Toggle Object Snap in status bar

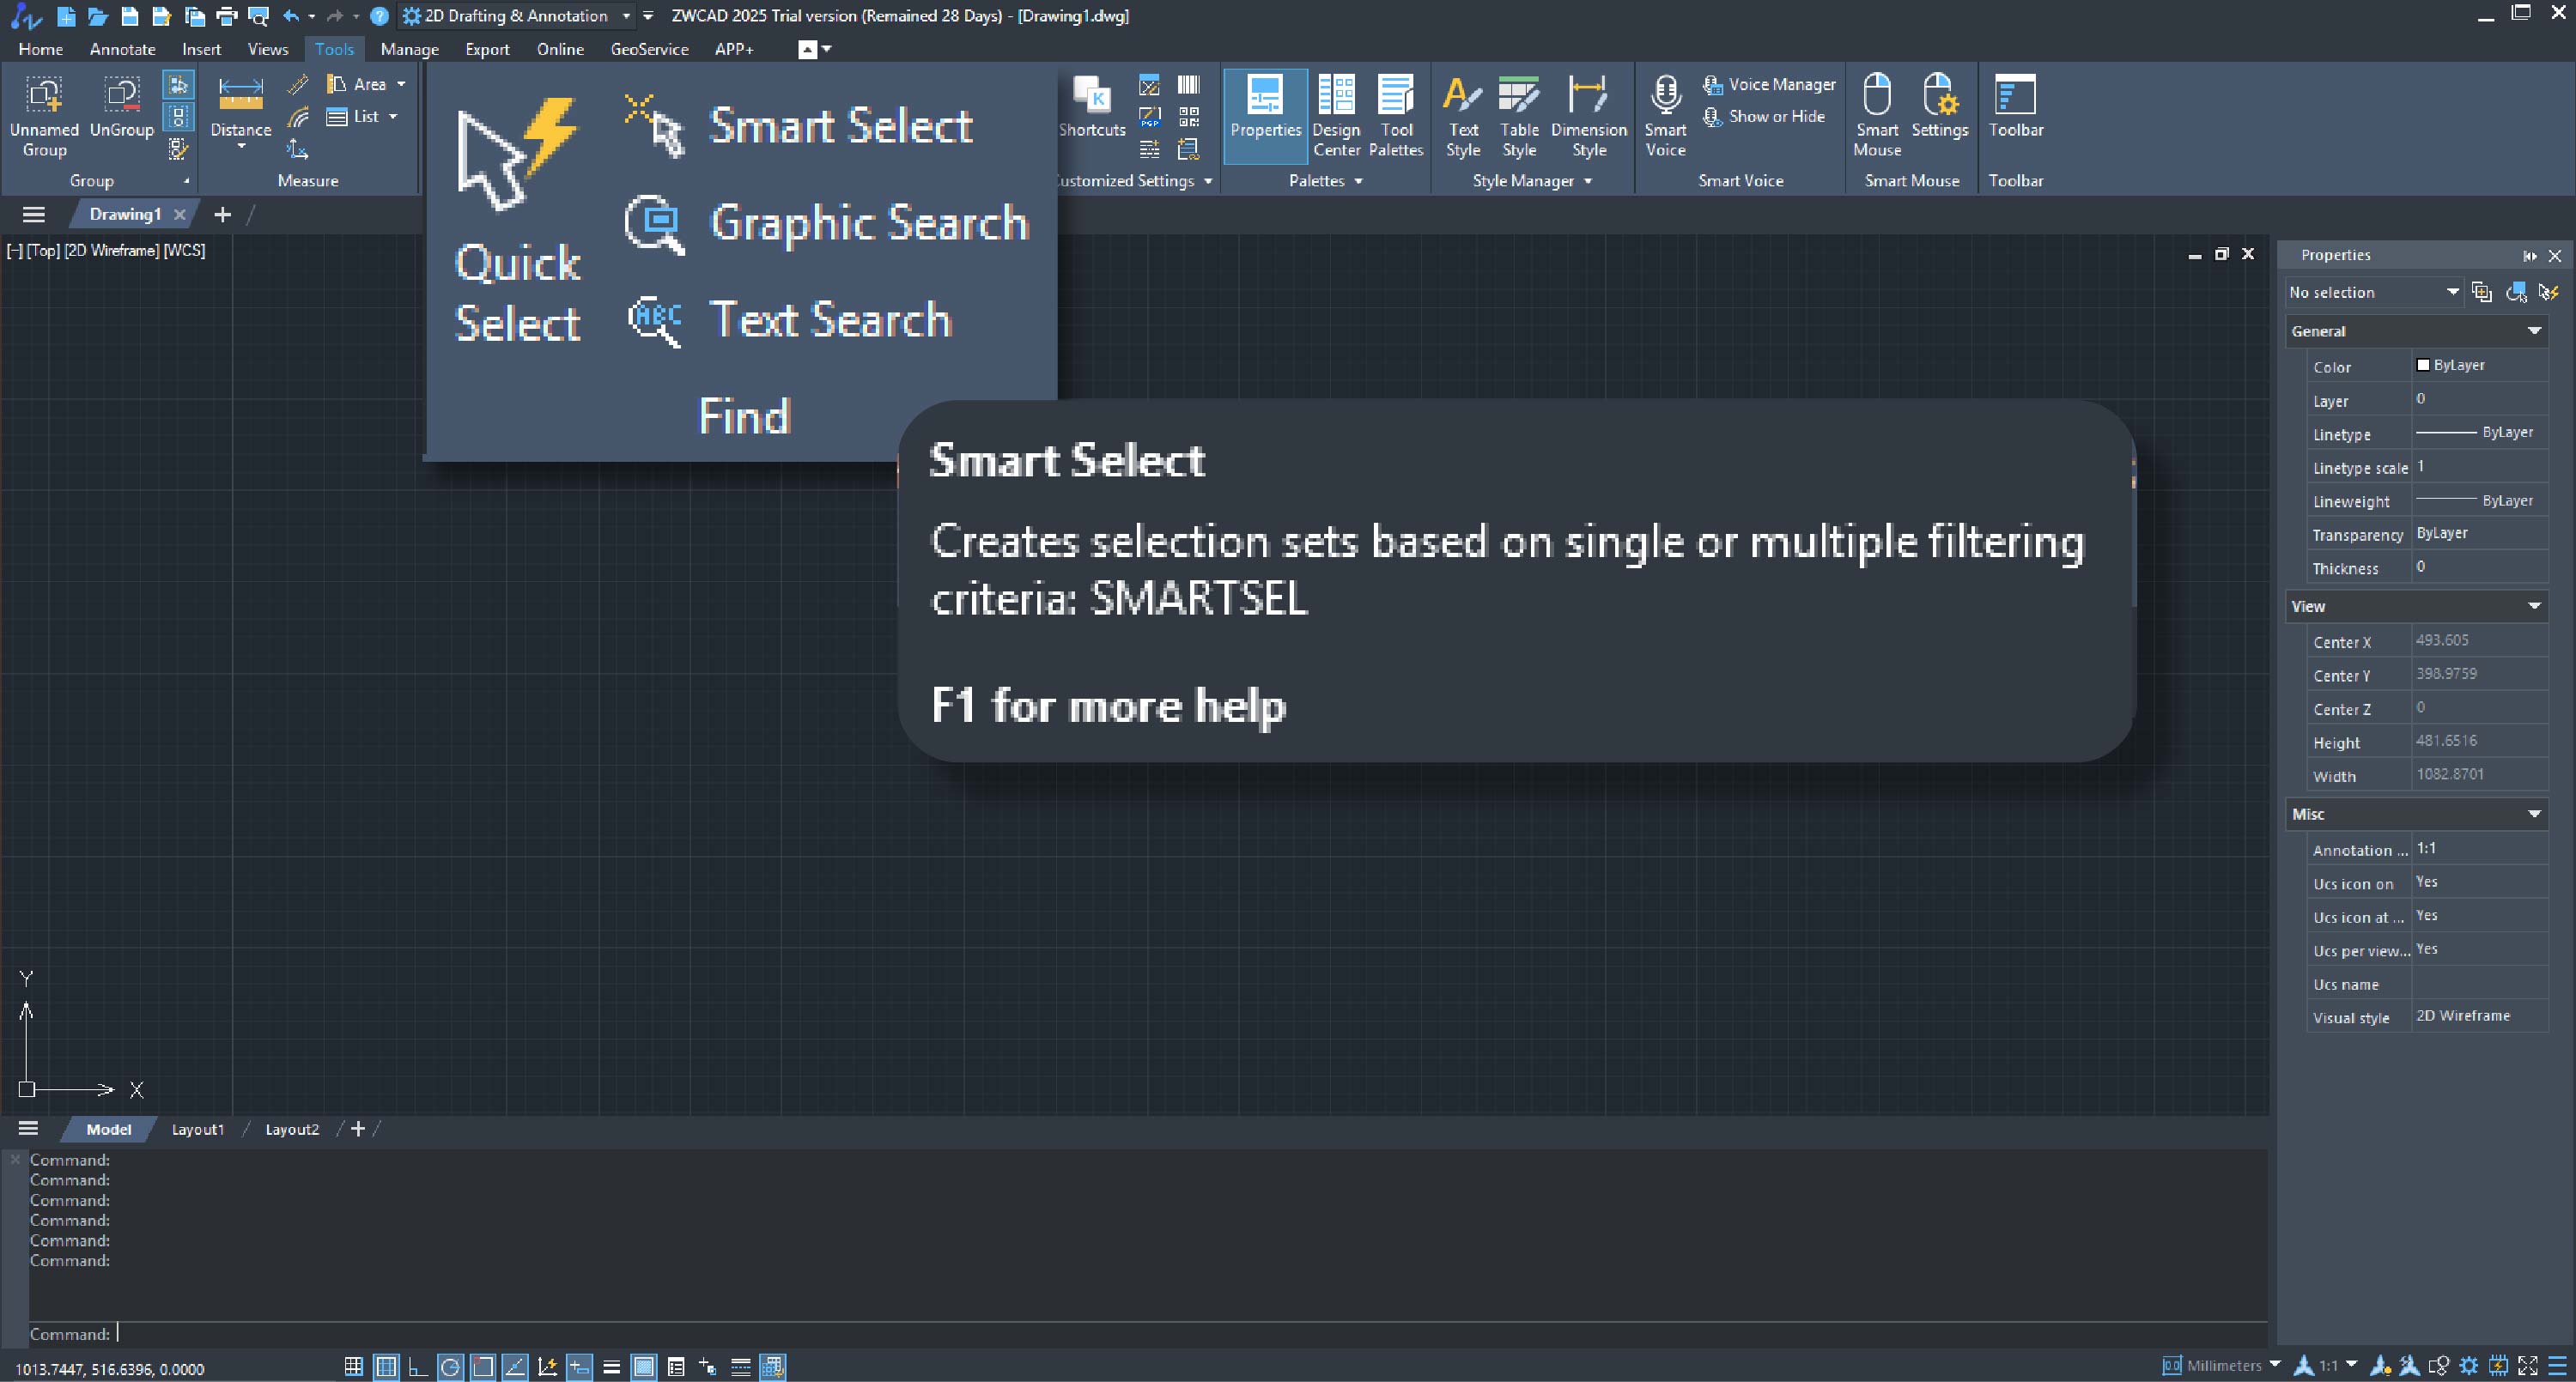(x=483, y=1366)
